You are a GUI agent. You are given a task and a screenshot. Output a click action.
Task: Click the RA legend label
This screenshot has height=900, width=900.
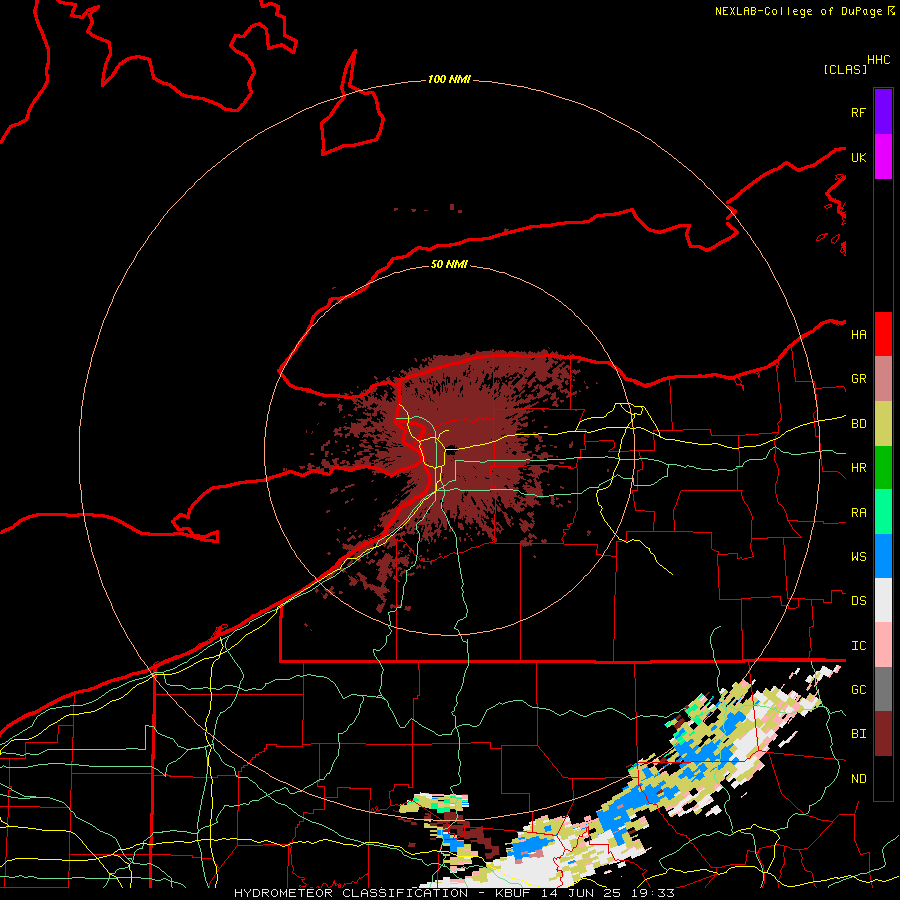click(x=858, y=513)
